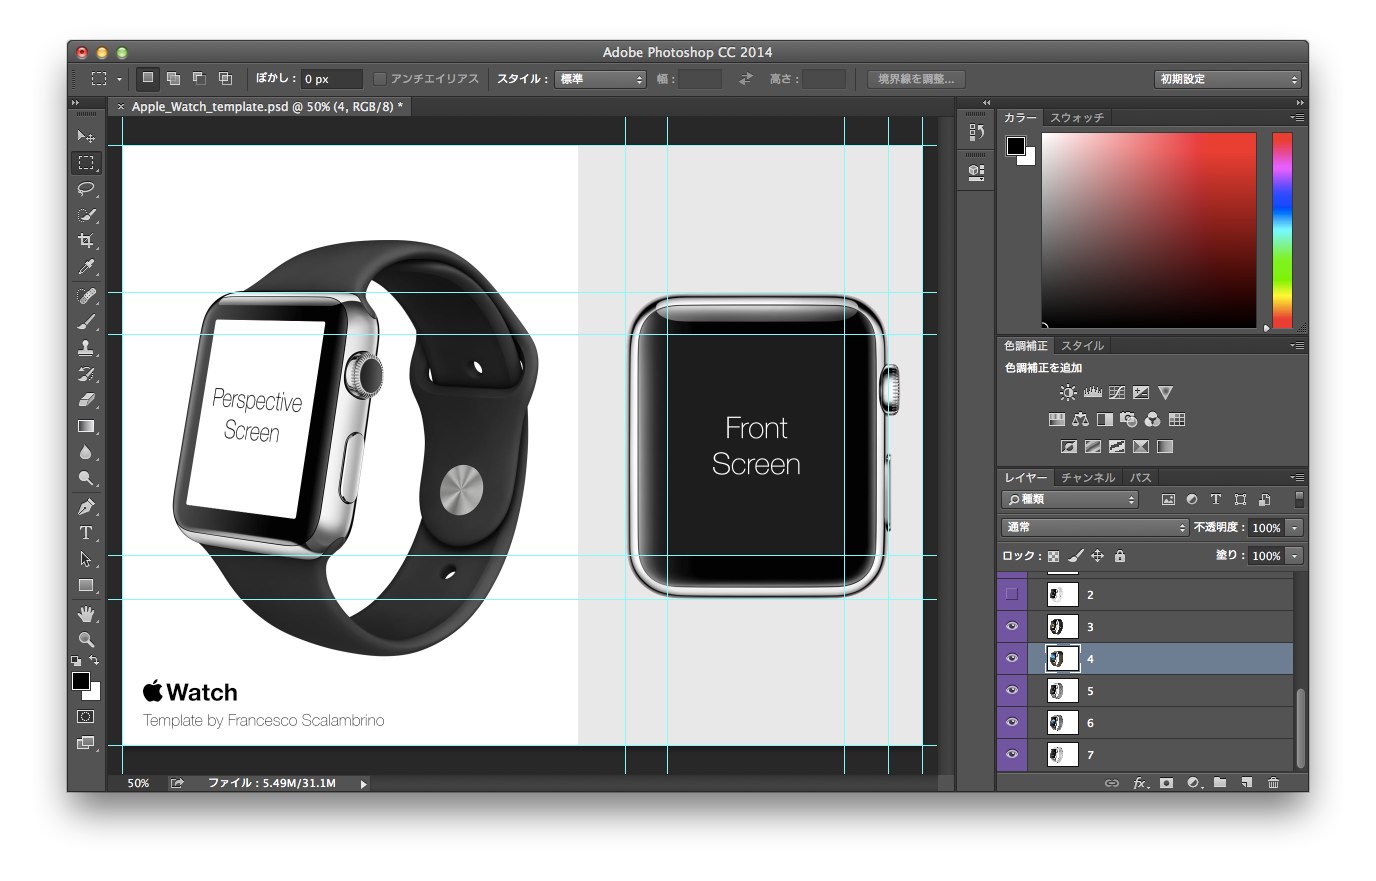The width and height of the screenshot is (1376, 881).
Task: Toggle lock all for the layer
Action: click(x=1120, y=556)
